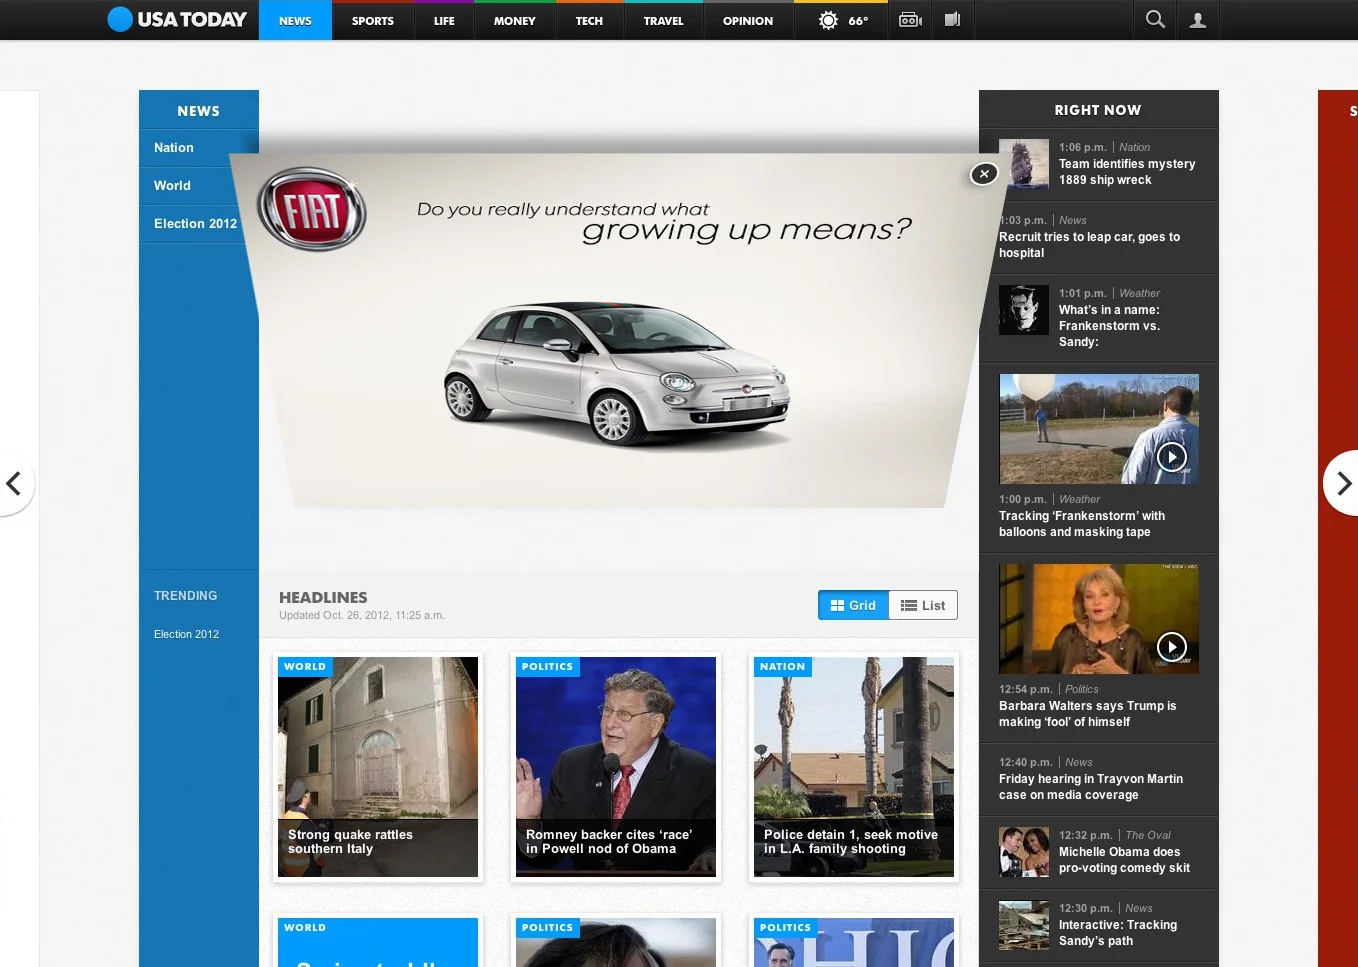This screenshot has height=967, width=1358.
Task: Open 'What's in a name: Frankenstorm vs. Sandy' story
Action: [x=1109, y=326]
